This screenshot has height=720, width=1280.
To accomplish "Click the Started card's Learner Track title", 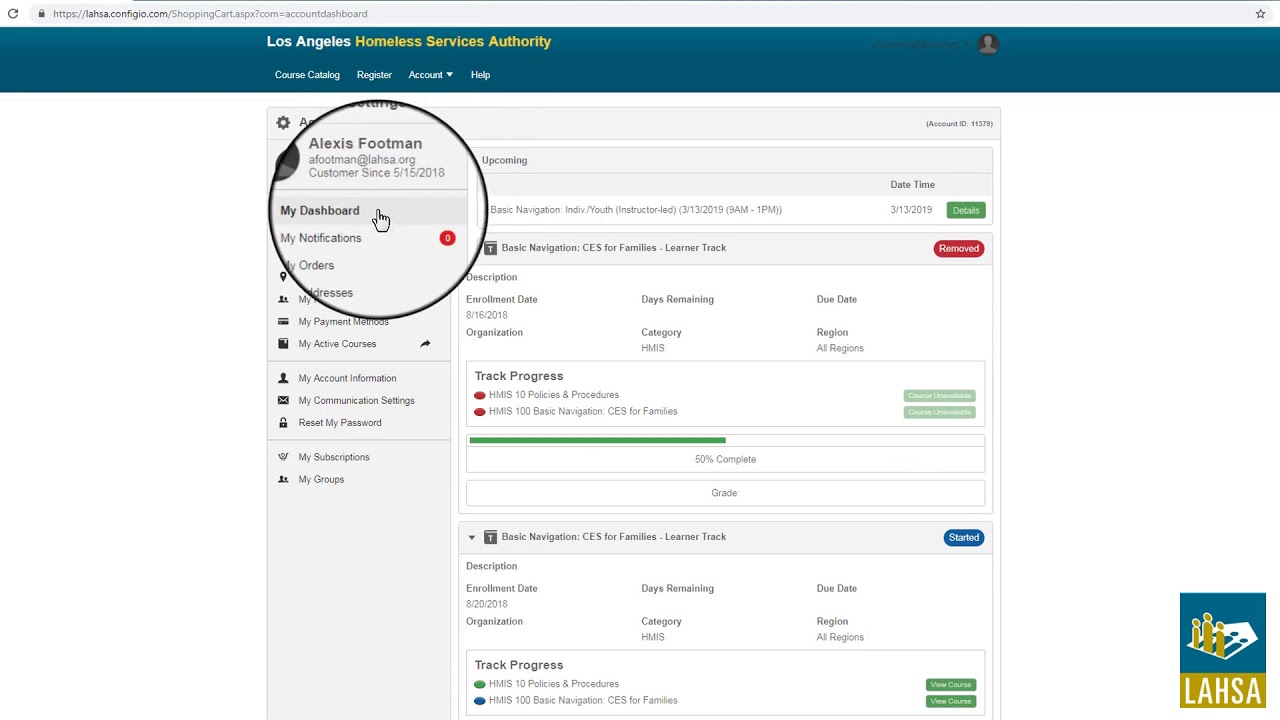I will 614,537.
